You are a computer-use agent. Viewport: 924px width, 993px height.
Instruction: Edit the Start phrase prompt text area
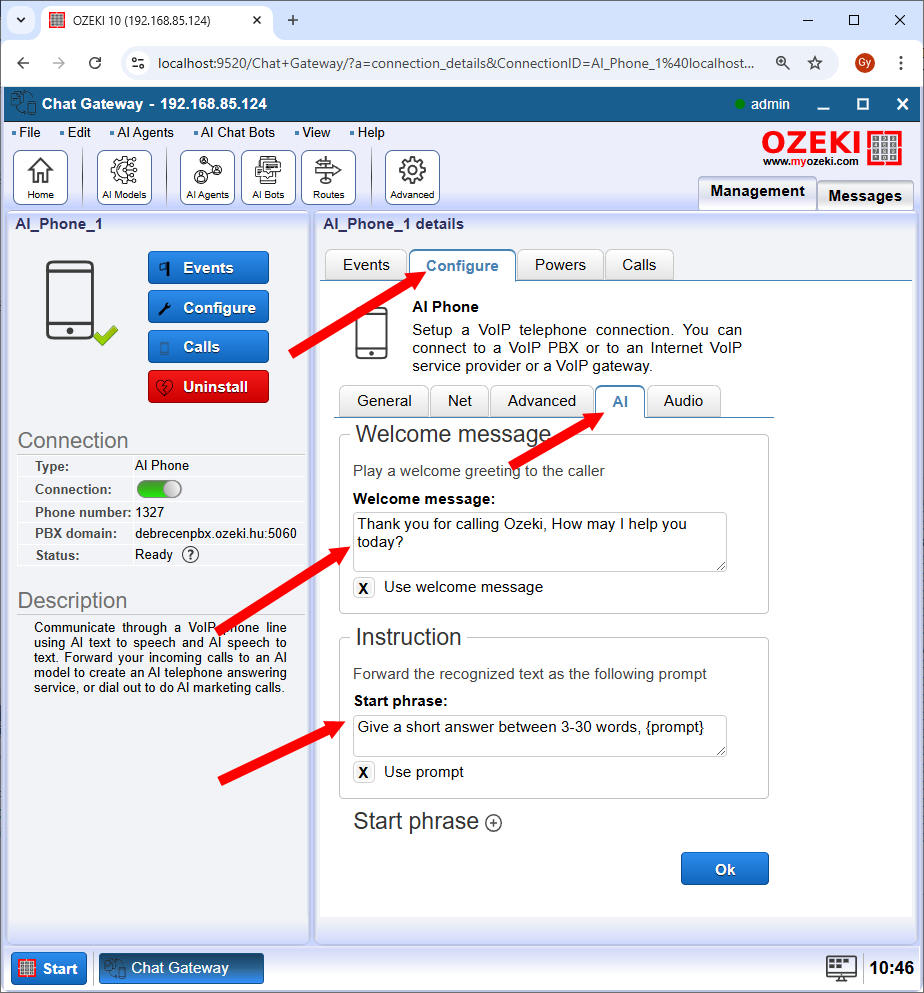tap(540, 736)
